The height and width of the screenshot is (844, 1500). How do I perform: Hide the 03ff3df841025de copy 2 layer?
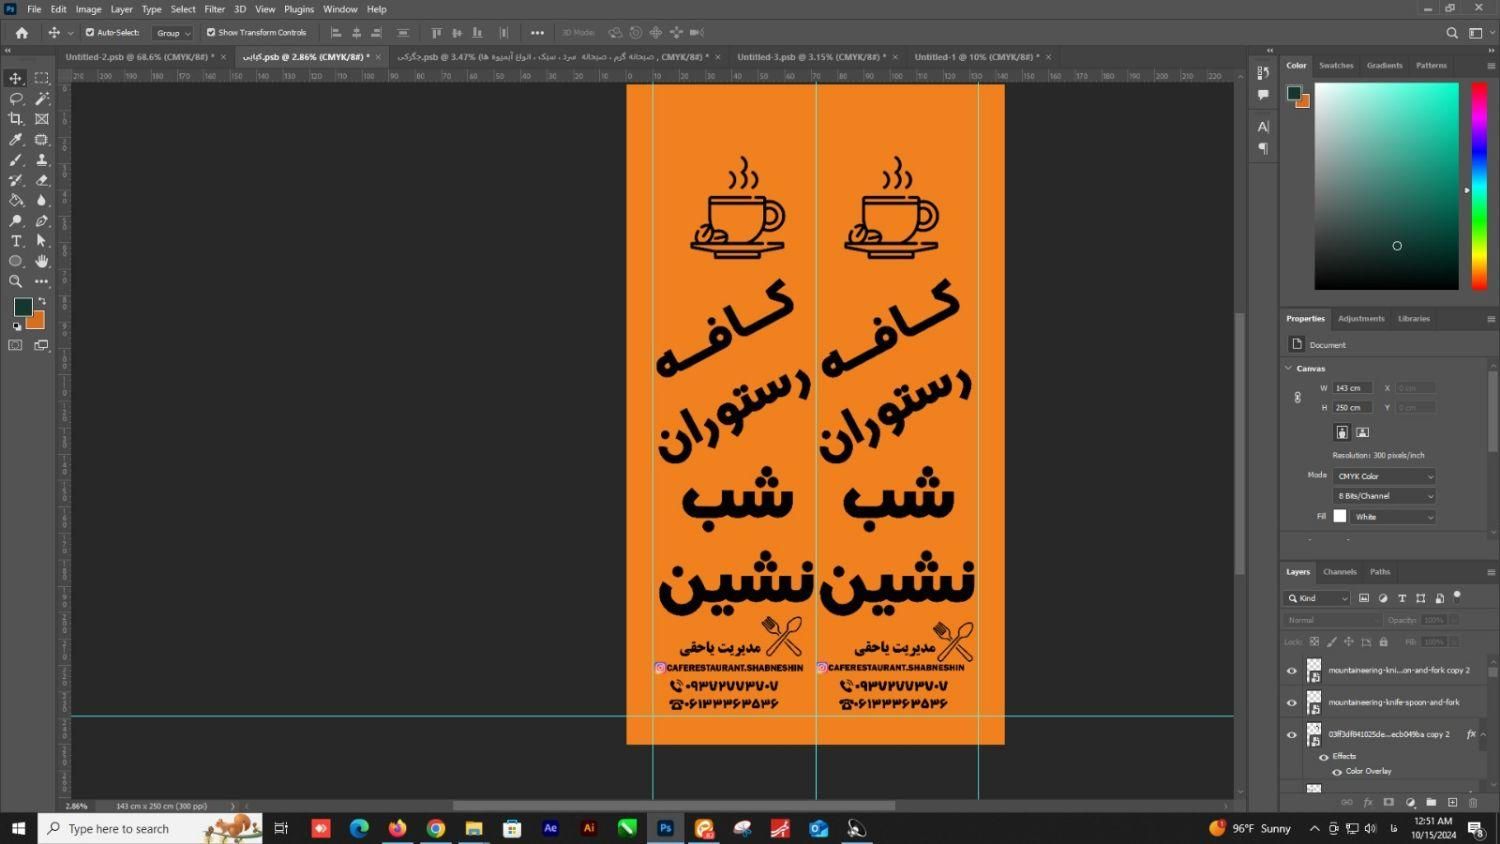click(1291, 735)
